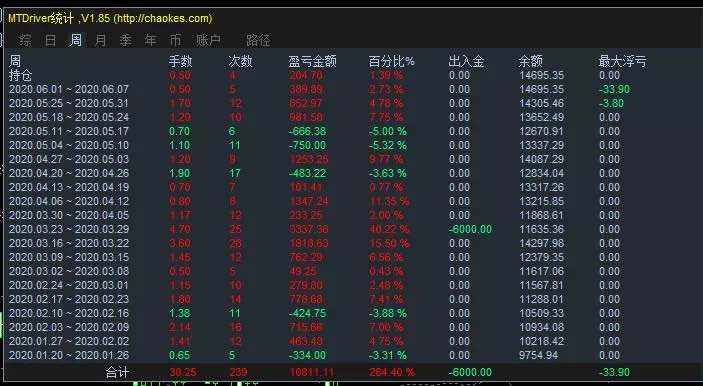This screenshot has height=386, width=703.
Task: Select week row 2020.02.24 ~ 2020.03.01
Action: tap(69, 285)
